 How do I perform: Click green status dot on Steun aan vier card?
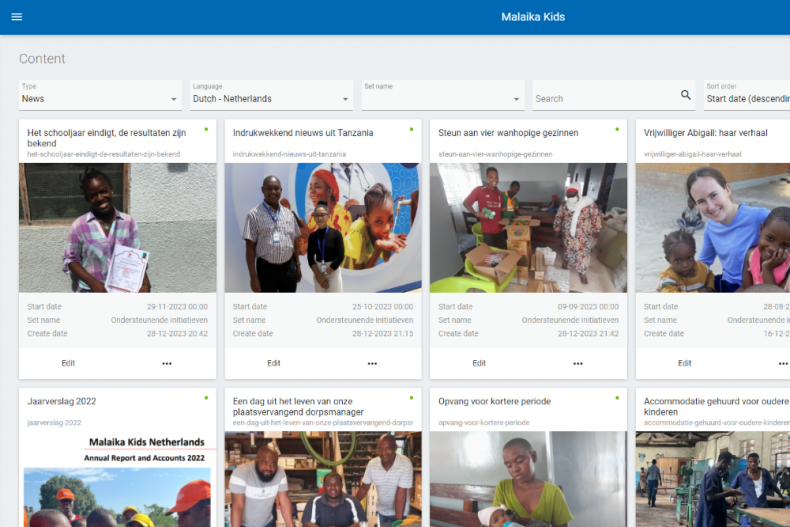(x=617, y=129)
